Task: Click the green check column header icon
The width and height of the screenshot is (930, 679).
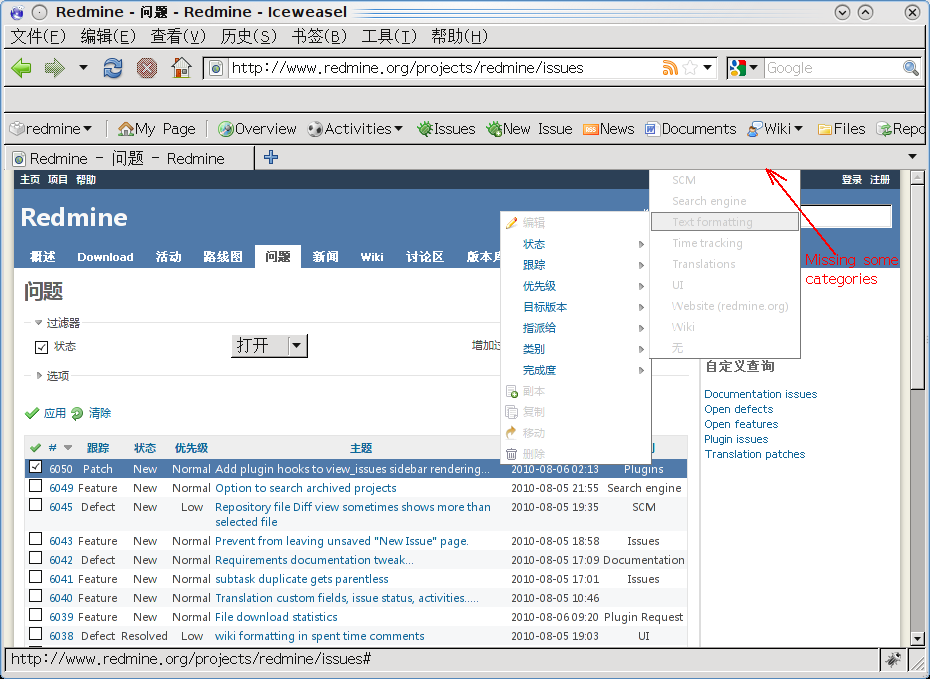Action: coord(35,448)
